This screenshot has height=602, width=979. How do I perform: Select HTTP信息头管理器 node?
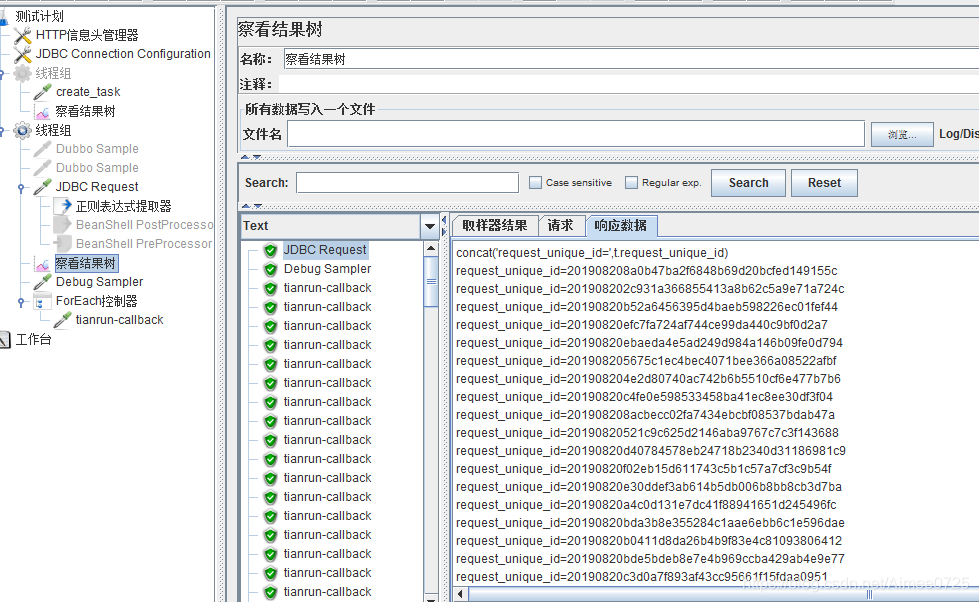click(87, 35)
